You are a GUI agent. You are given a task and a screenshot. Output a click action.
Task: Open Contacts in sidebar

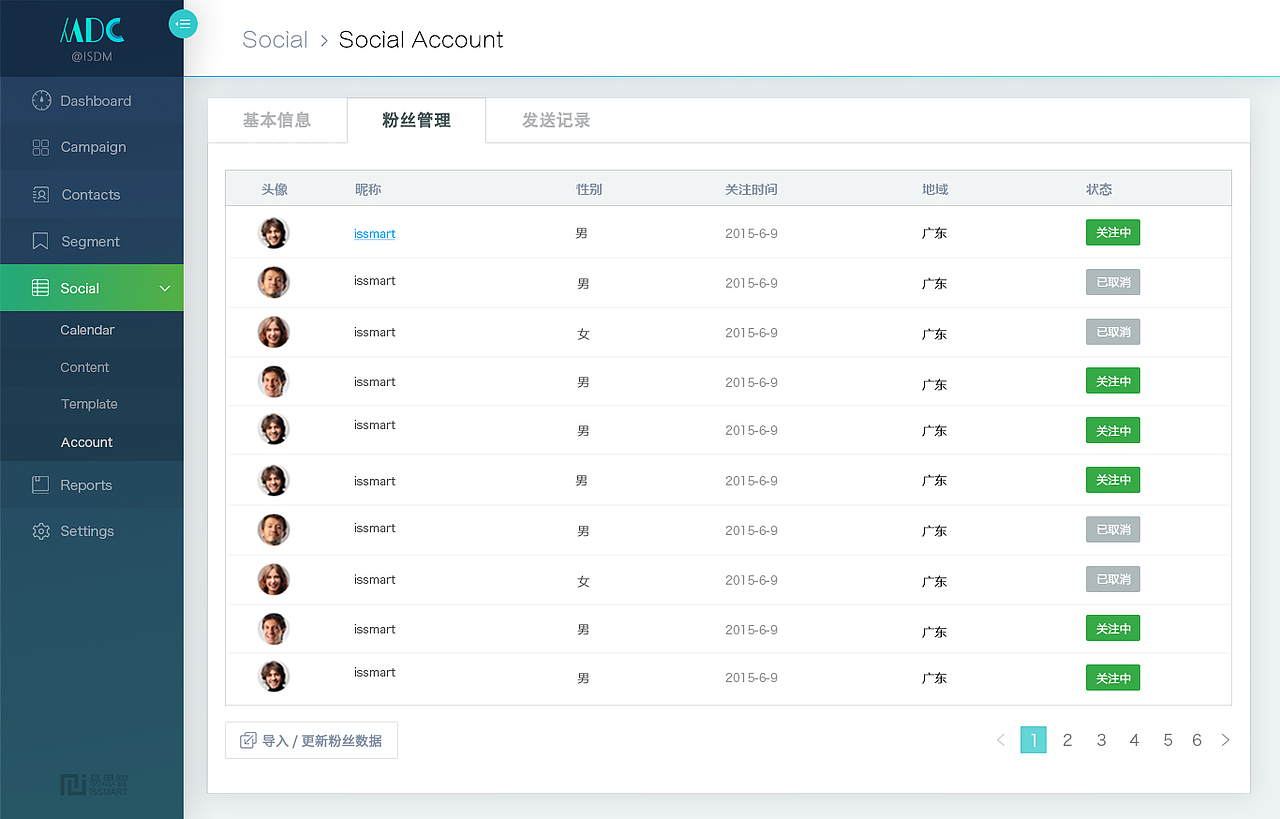92,195
